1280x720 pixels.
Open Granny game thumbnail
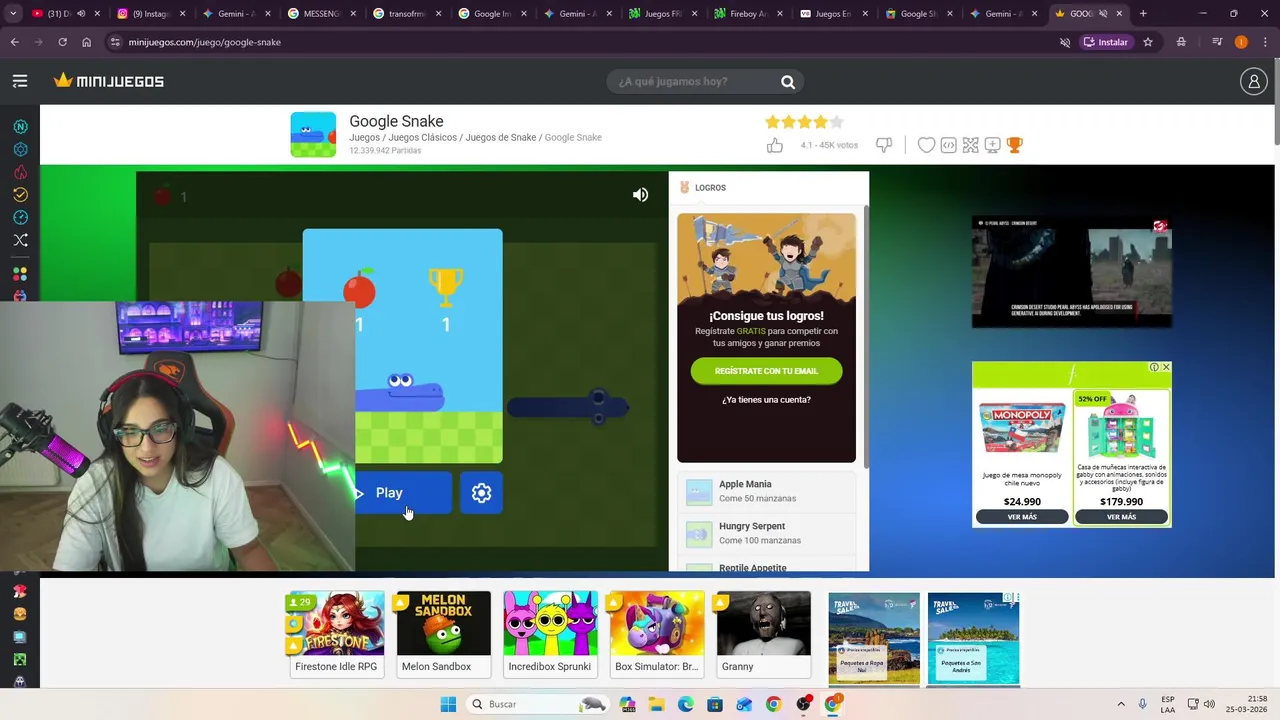pos(764,635)
